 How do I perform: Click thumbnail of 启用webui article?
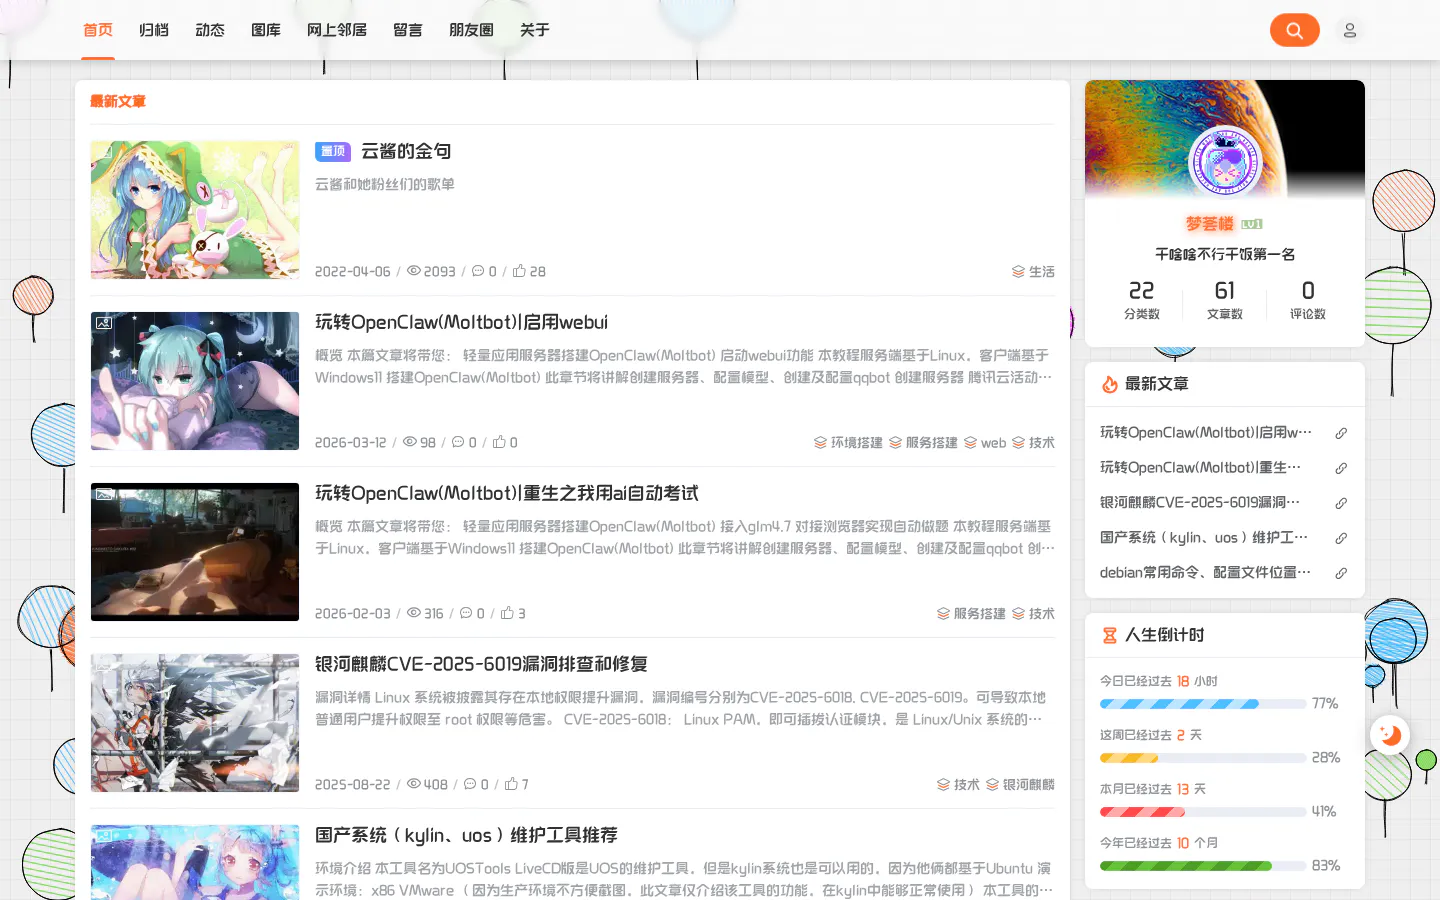pos(195,381)
